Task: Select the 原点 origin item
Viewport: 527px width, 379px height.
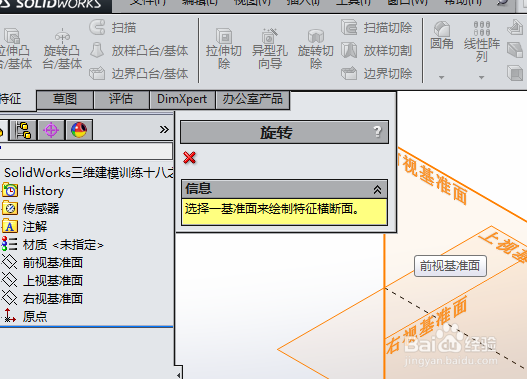Action: coord(25,316)
